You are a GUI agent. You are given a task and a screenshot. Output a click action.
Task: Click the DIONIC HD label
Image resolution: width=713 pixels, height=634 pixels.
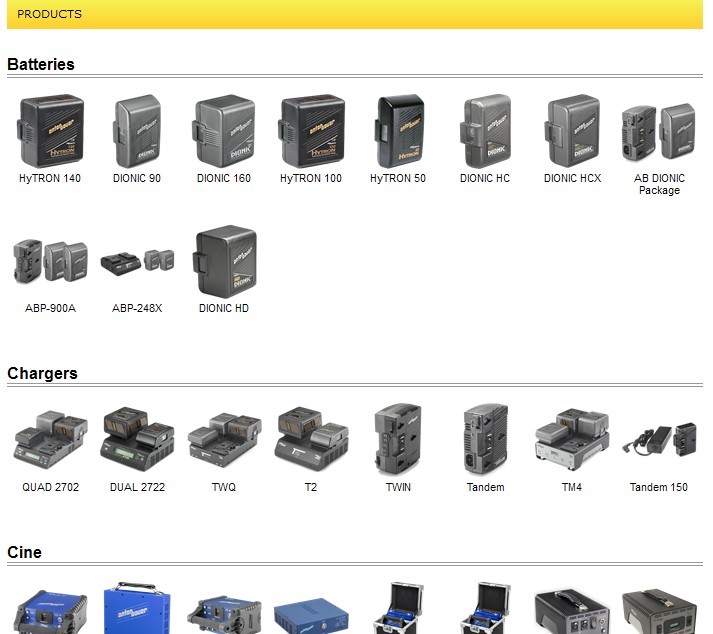(224, 308)
